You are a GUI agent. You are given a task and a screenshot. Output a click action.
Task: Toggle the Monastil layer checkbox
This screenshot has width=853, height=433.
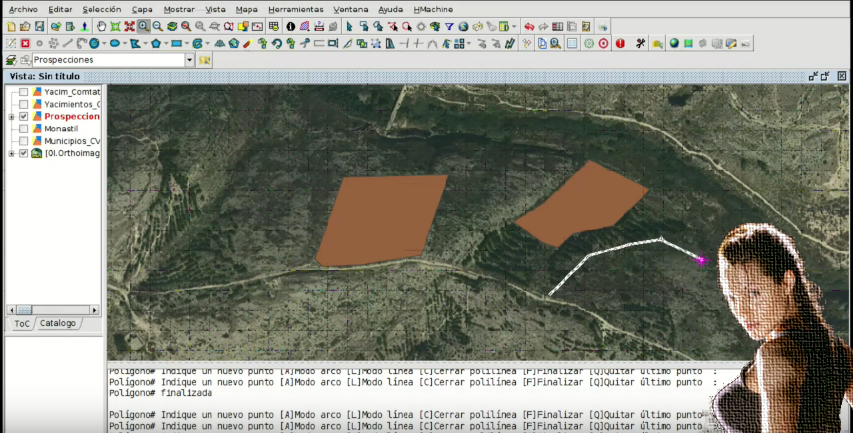pos(23,129)
